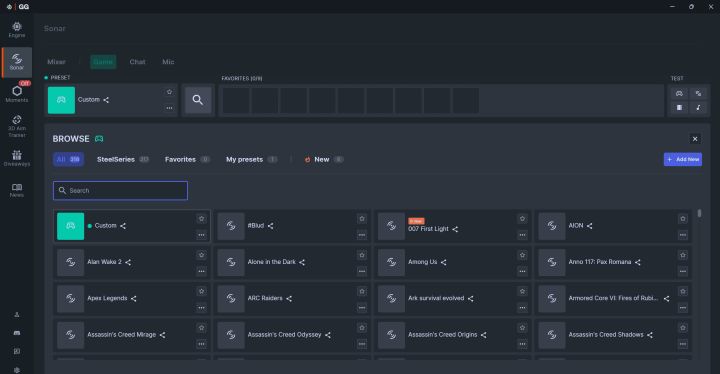Filter presets by Favorites
Viewport: 720px width, 374px height.
[x=187, y=159]
